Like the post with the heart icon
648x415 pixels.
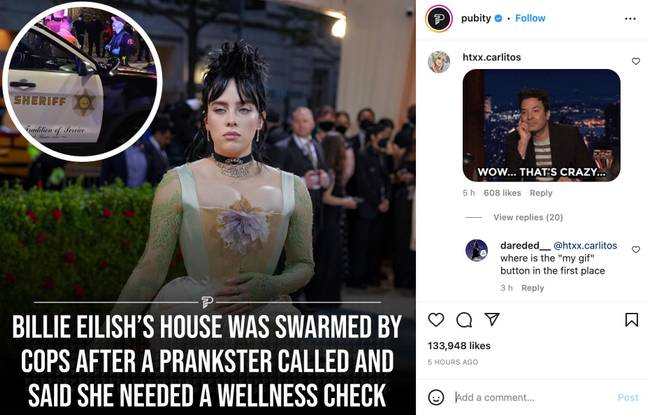tap(436, 320)
